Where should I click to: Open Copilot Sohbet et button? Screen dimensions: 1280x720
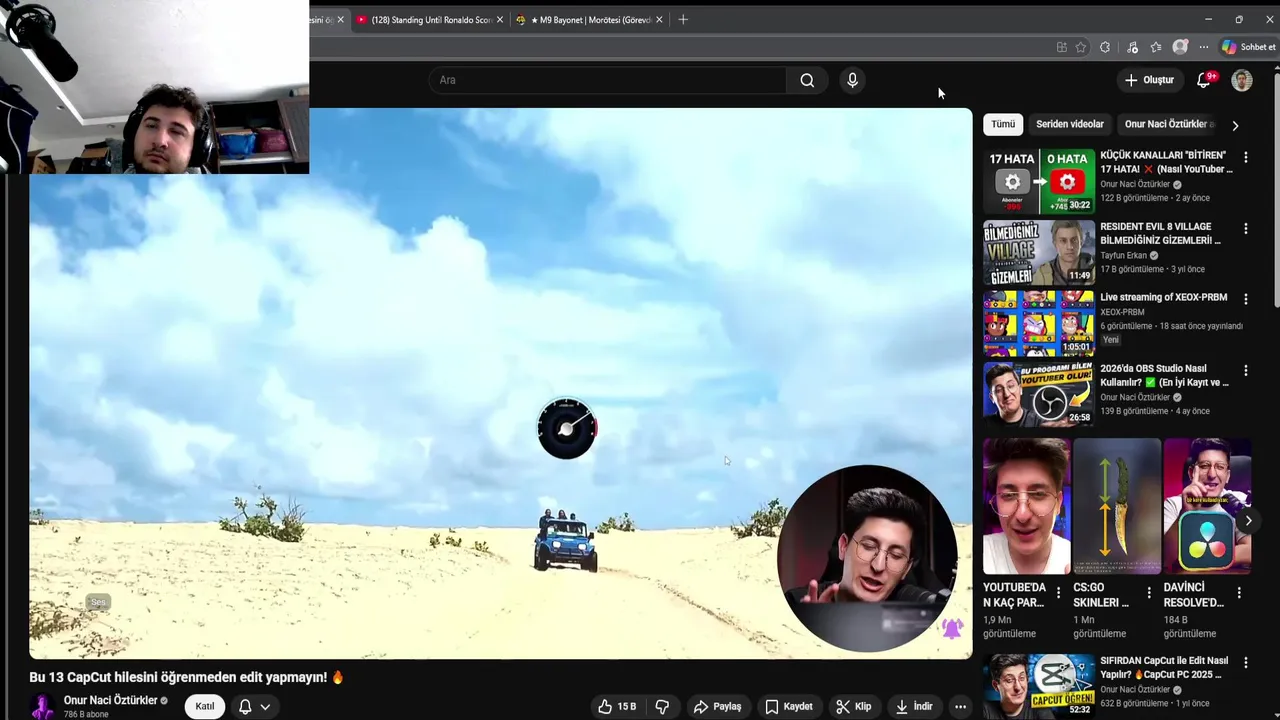[1248, 47]
